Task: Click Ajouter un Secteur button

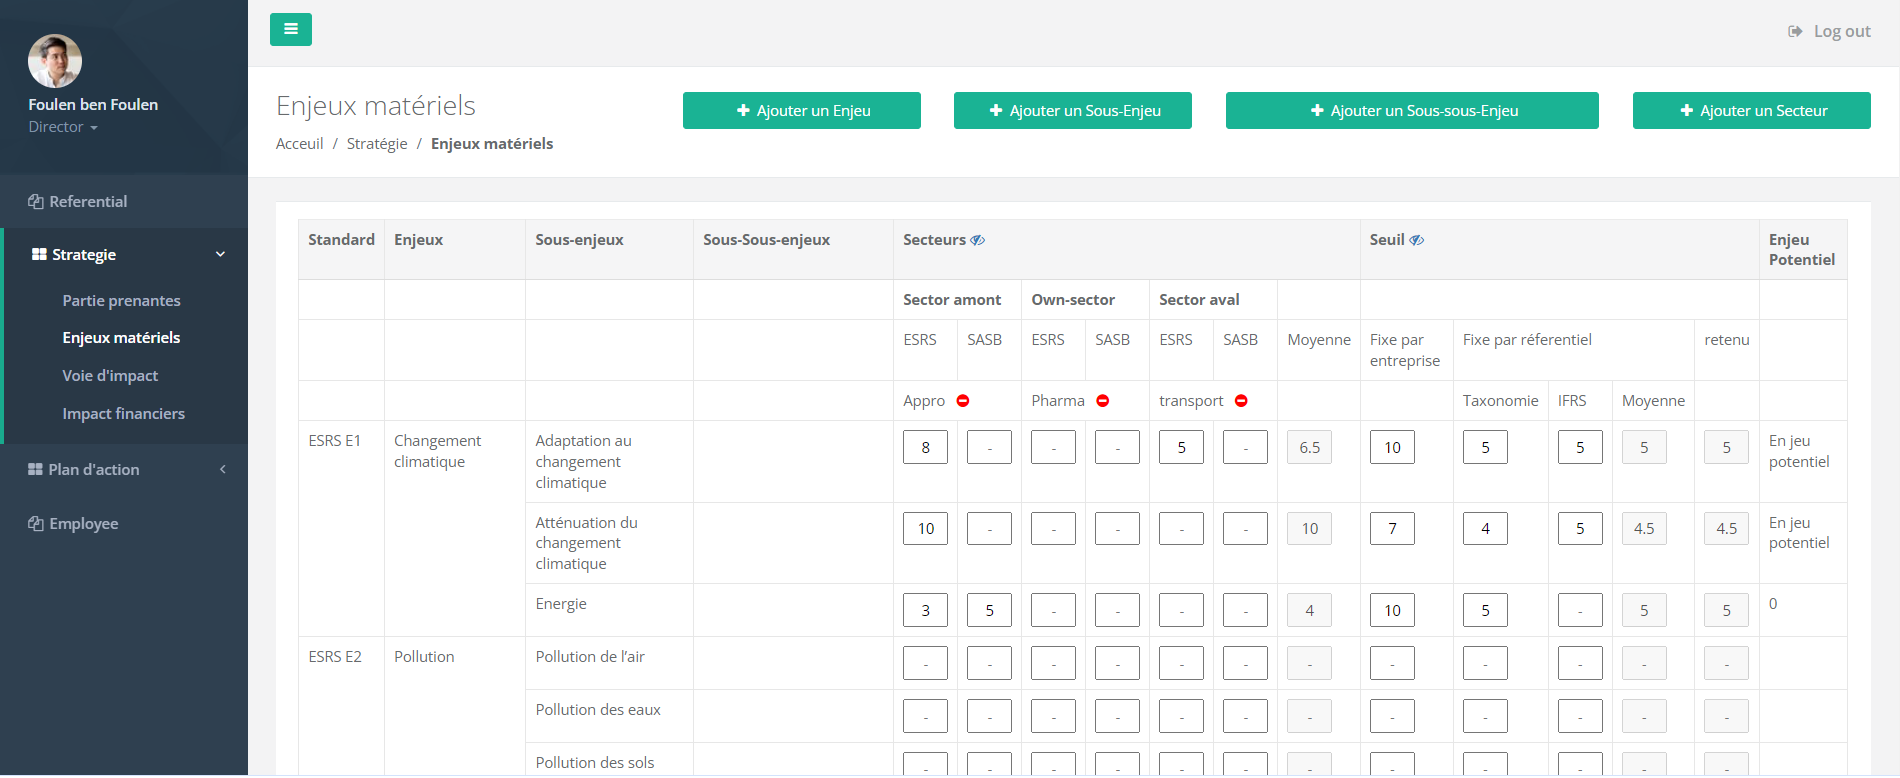Action: click(1751, 111)
